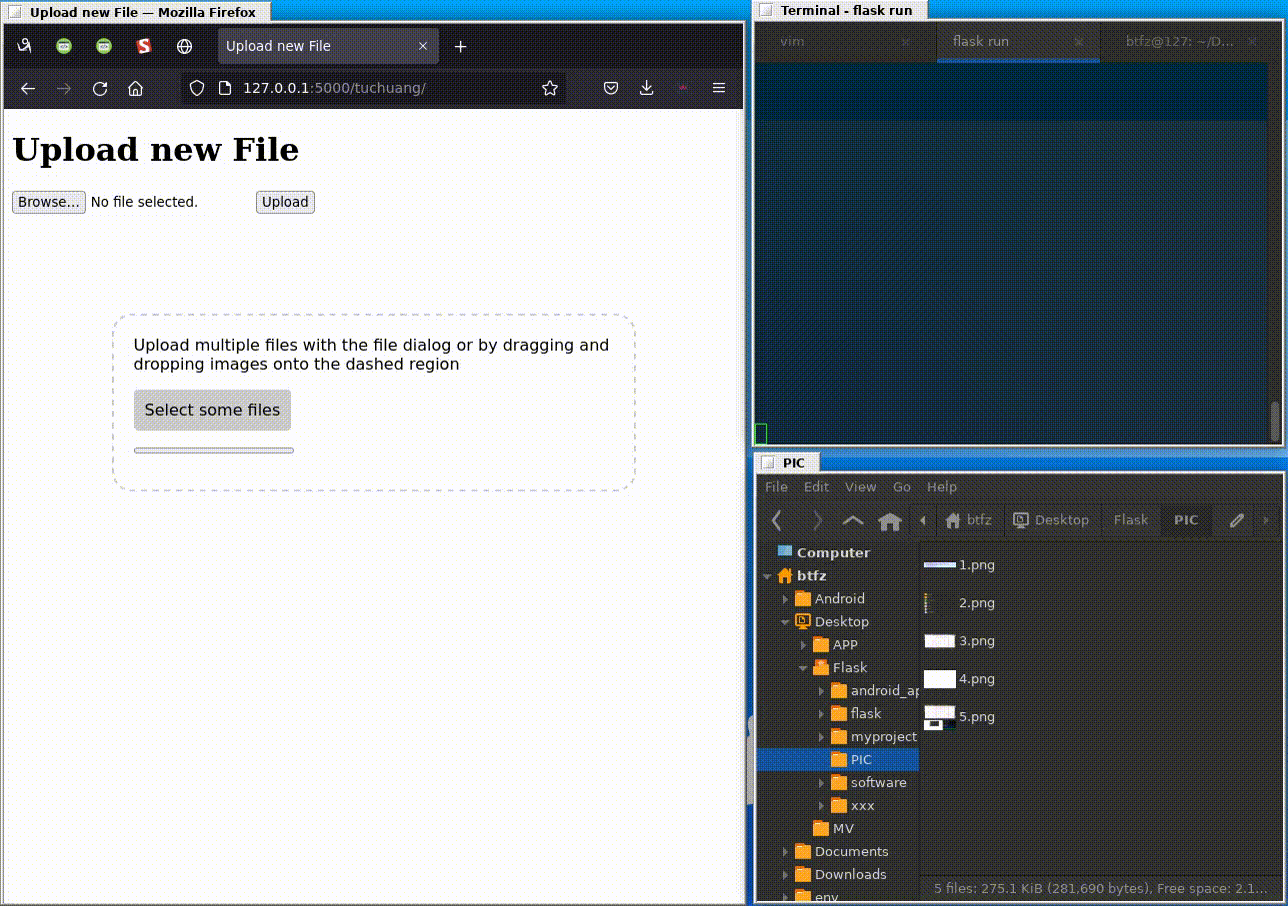The width and height of the screenshot is (1288, 906).
Task: Select the globe pinned tab
Action: tap(184, 46)
